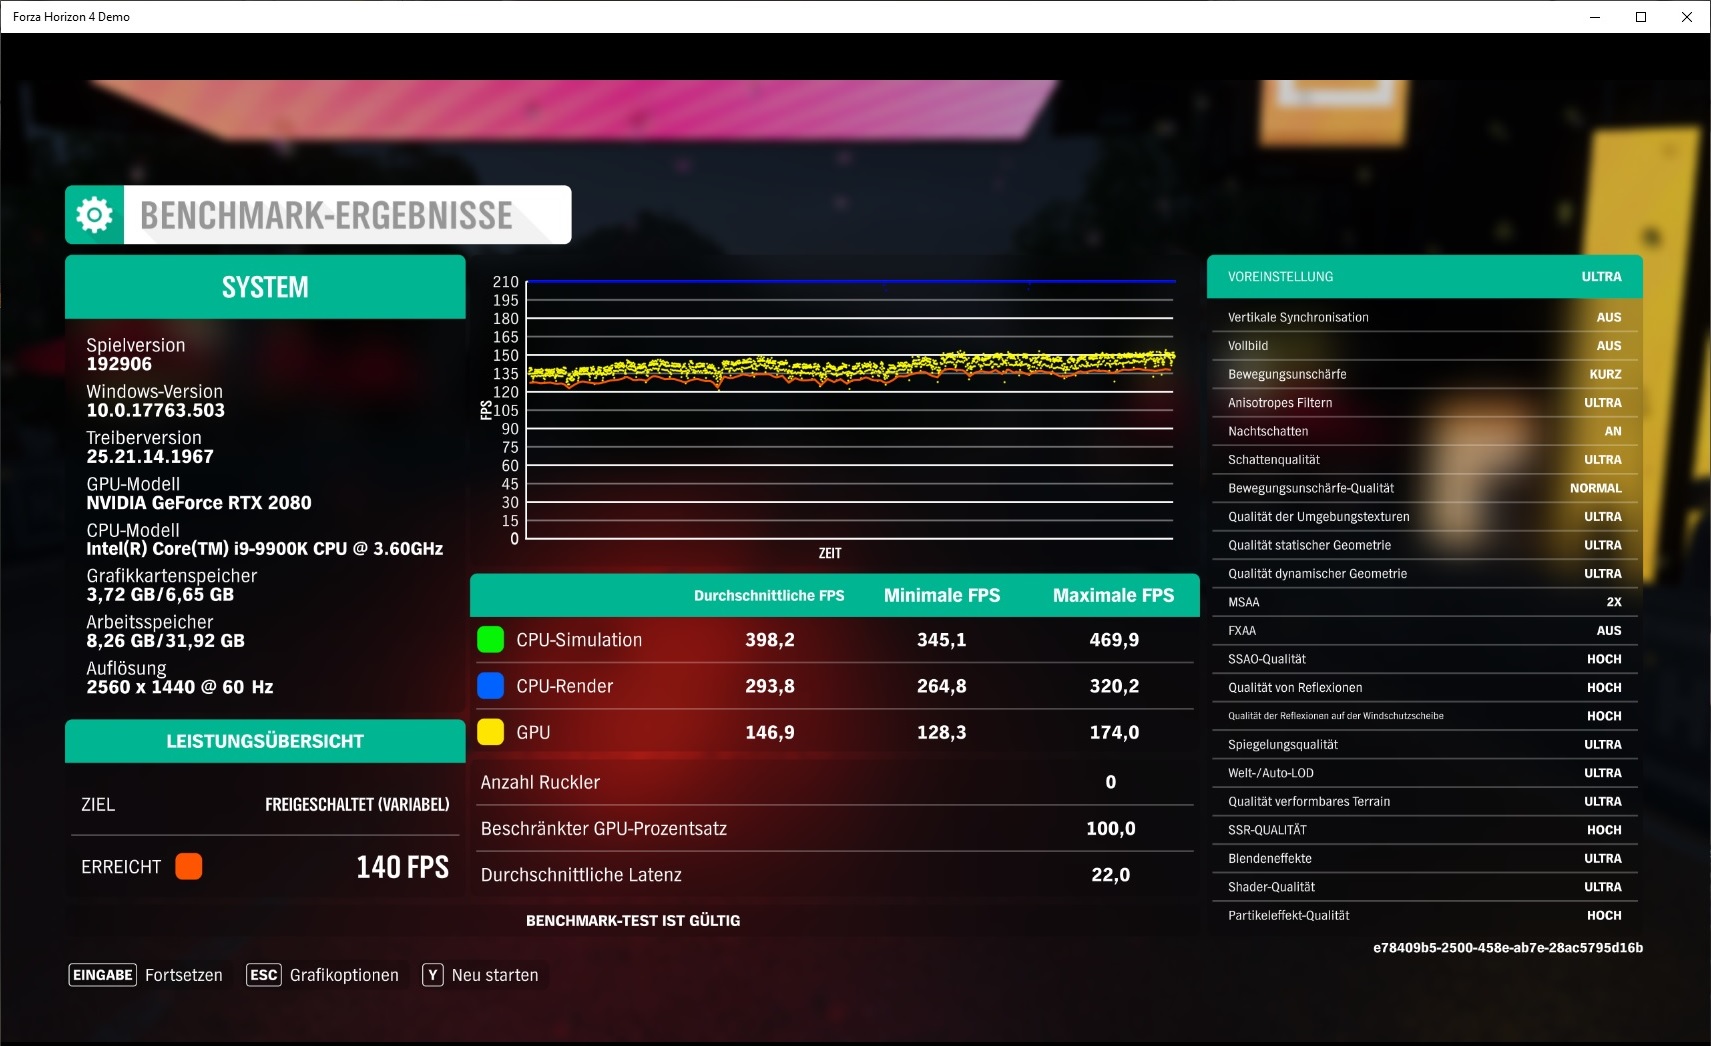Click the benchmark ID e78409b5 text
This screenshot has width=1711, height=1046.
[1508, 948]
